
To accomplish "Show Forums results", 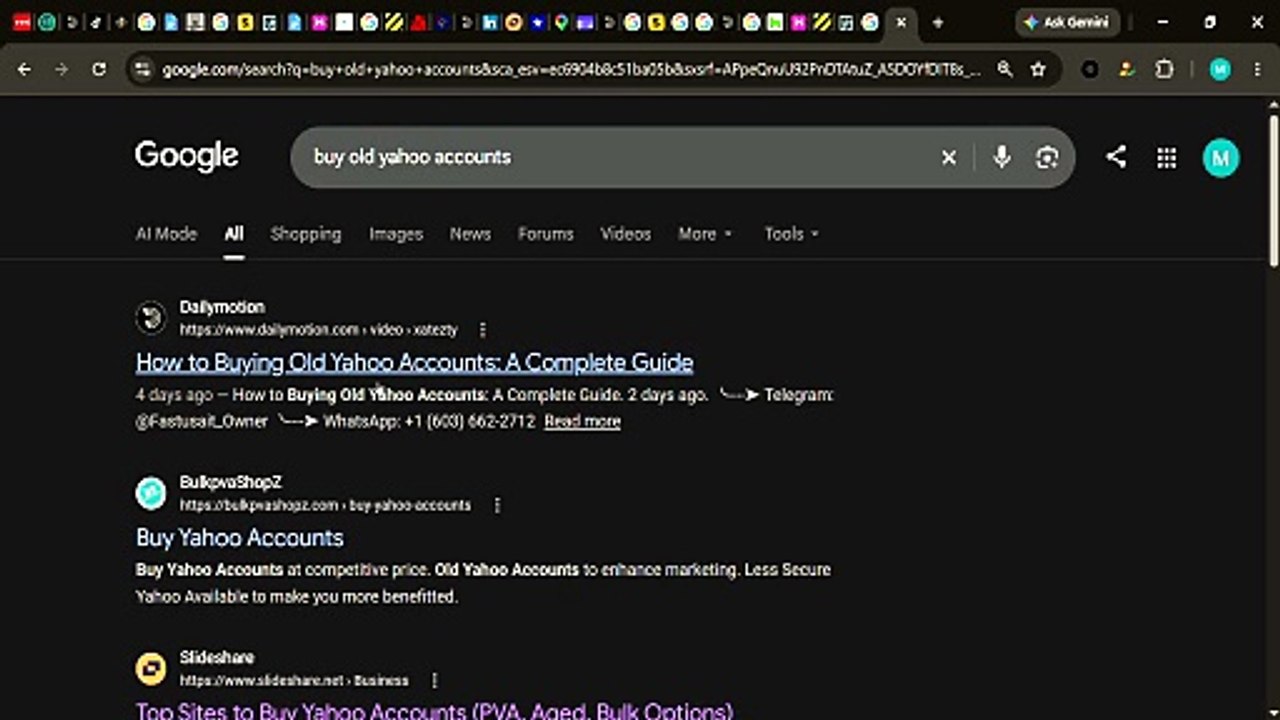I will [546, 233].
